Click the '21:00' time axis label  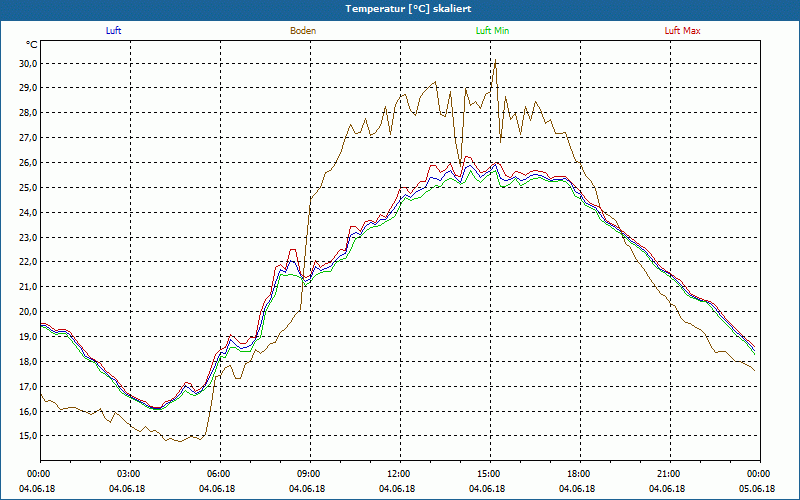pyautogui.click(x=667, y=474)
